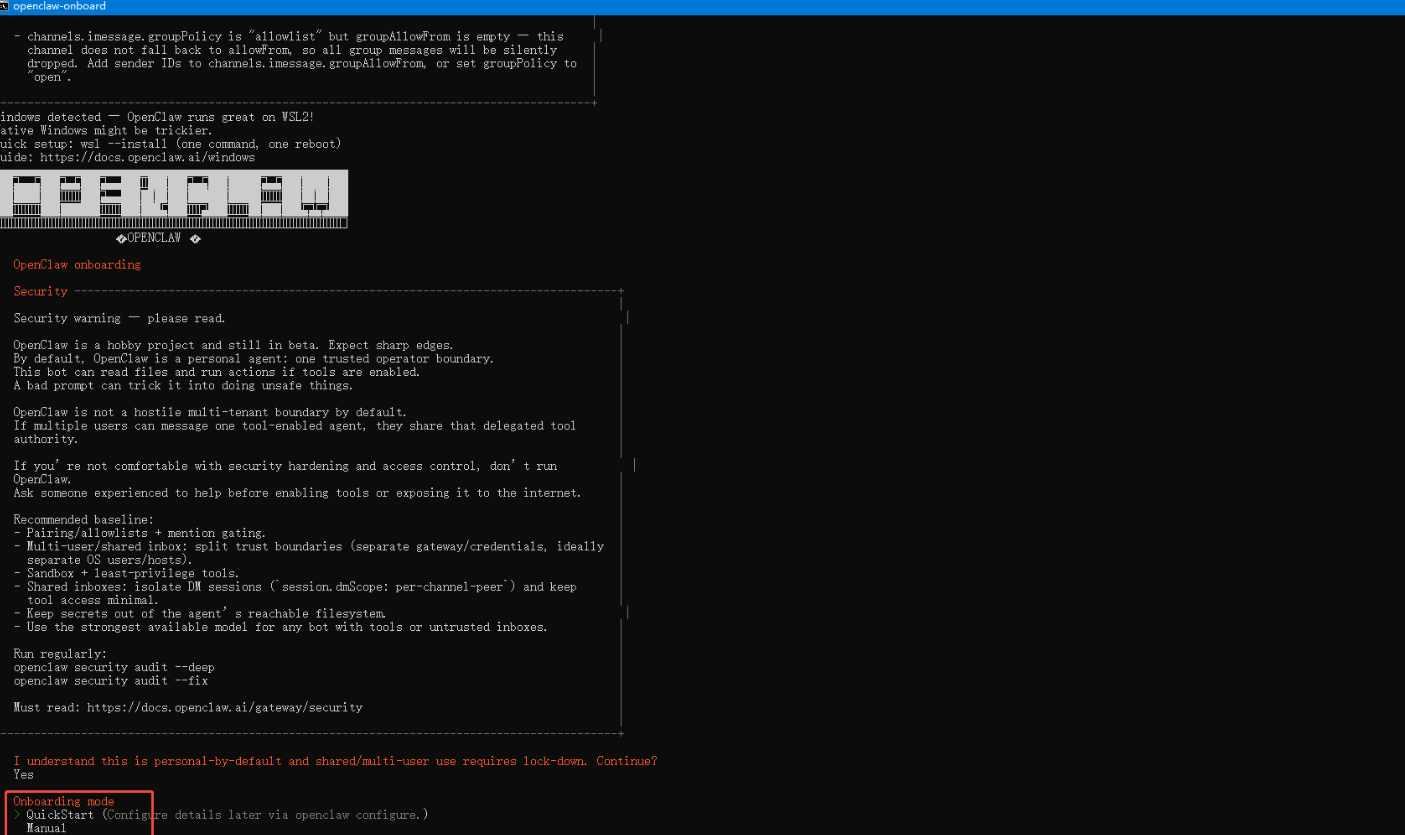Viewport: 1405px width, 835px height.
Task: Select the QuickStart onboarding mode option
Action: 60,815
